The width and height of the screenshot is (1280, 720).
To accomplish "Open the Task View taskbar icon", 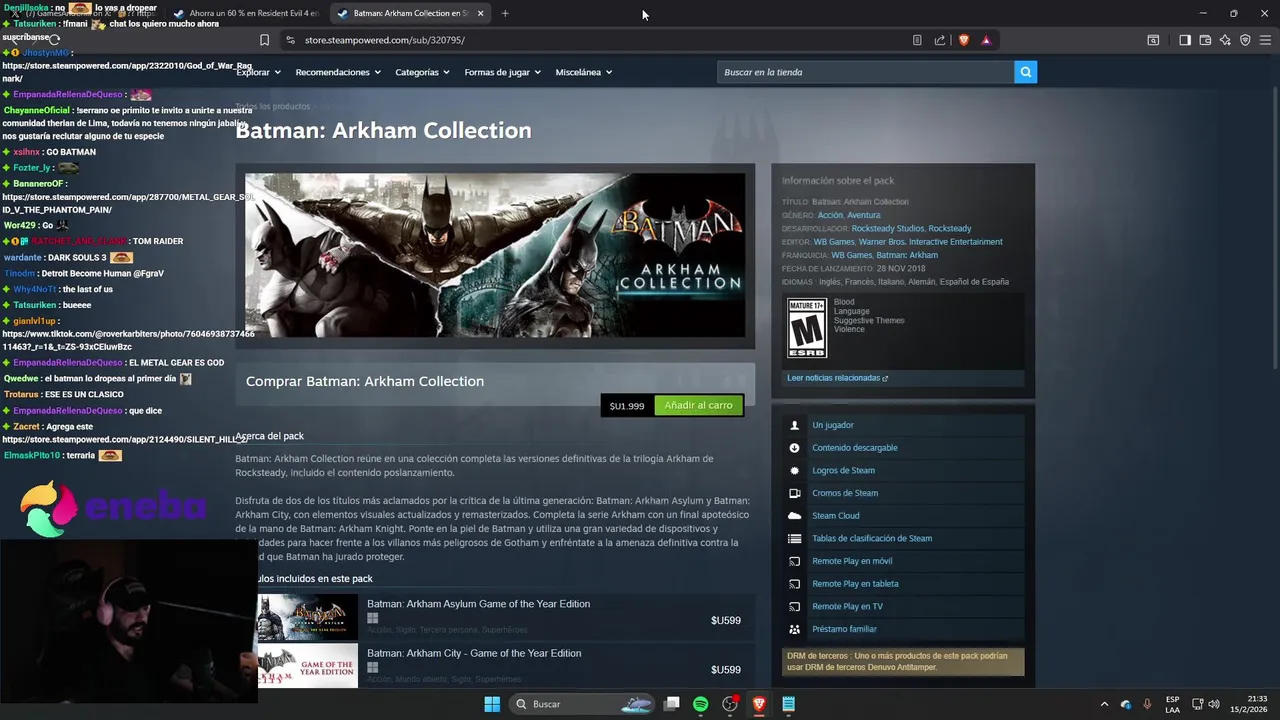I will click(672, 704).
